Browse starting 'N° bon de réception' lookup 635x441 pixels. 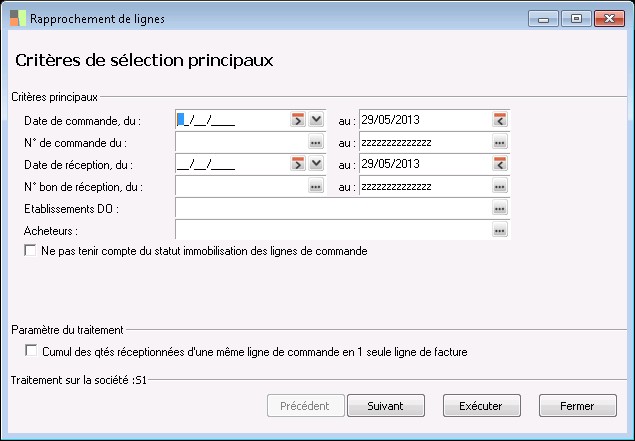point(316,186)
